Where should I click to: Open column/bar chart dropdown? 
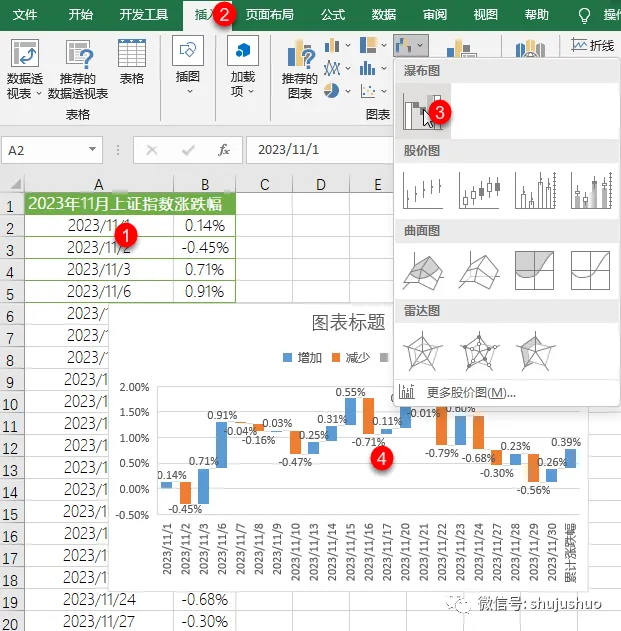pyautogui.click(x=337, y=45)
